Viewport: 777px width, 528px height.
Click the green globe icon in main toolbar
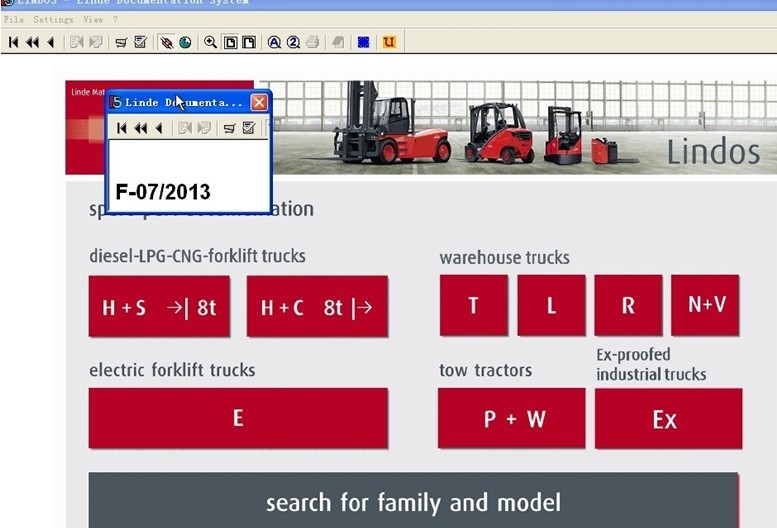(185, 43)
